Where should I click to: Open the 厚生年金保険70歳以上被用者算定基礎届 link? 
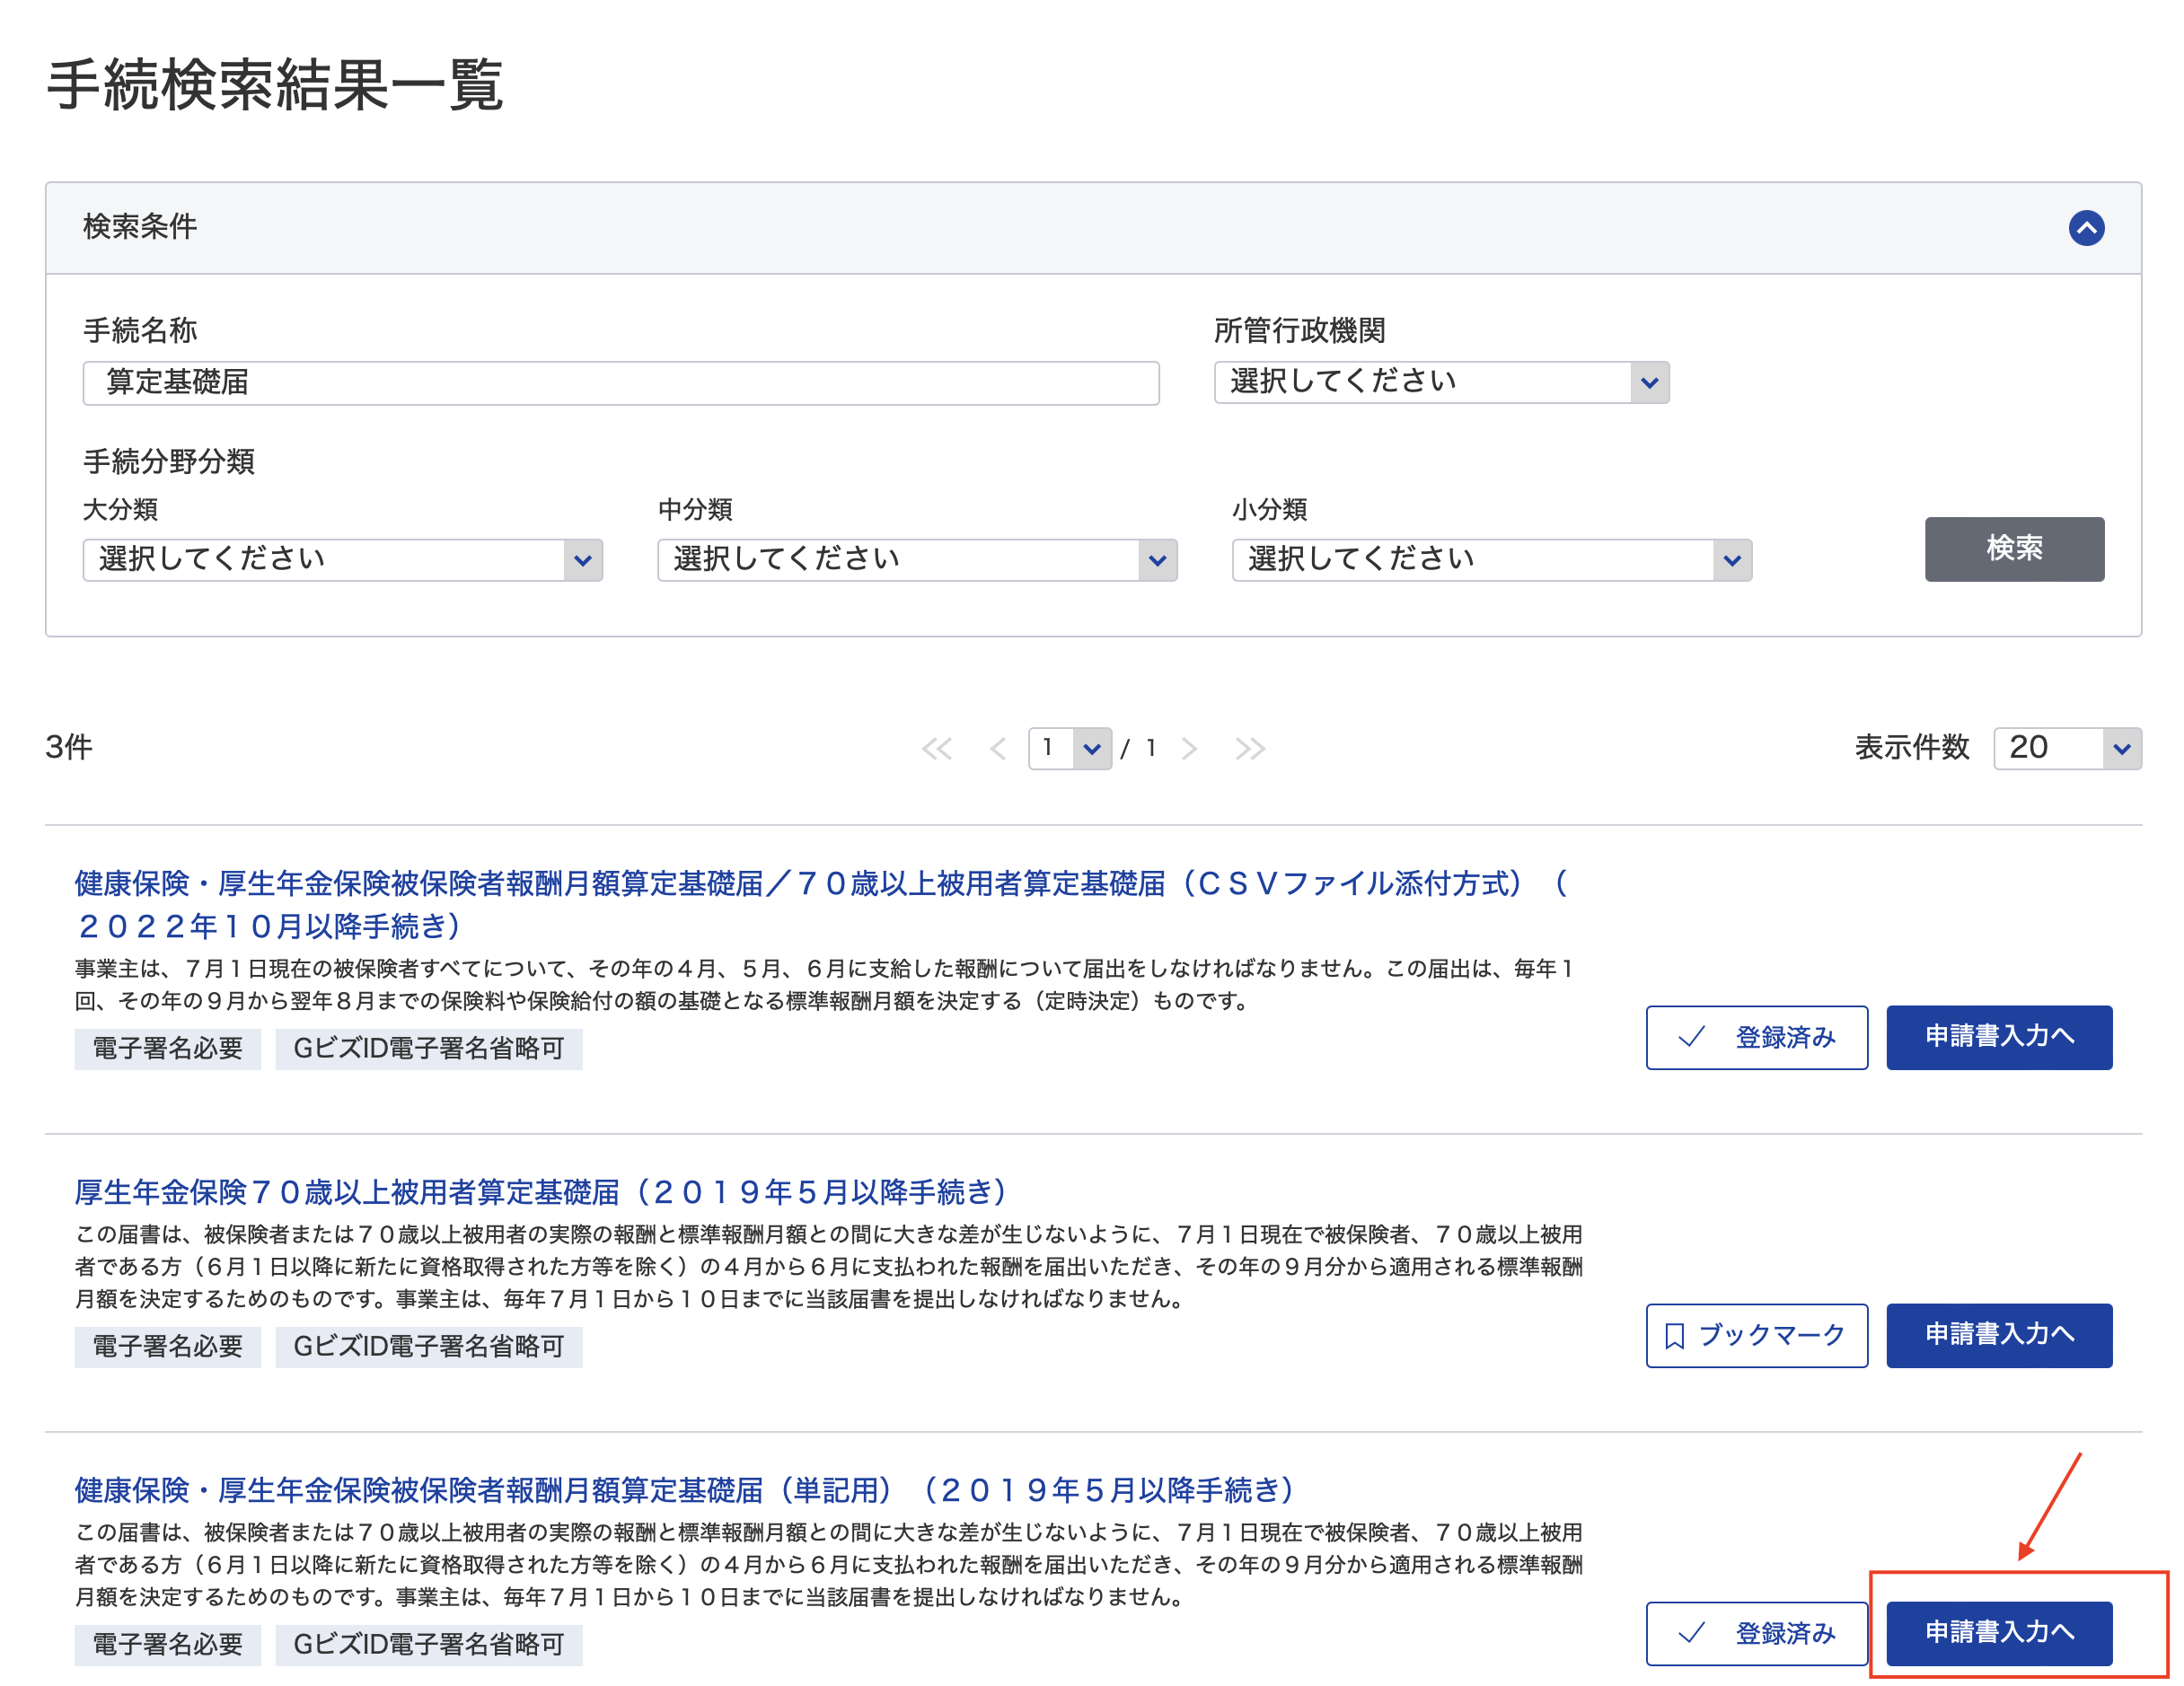pyautogui.click(x=541, y=1192)
